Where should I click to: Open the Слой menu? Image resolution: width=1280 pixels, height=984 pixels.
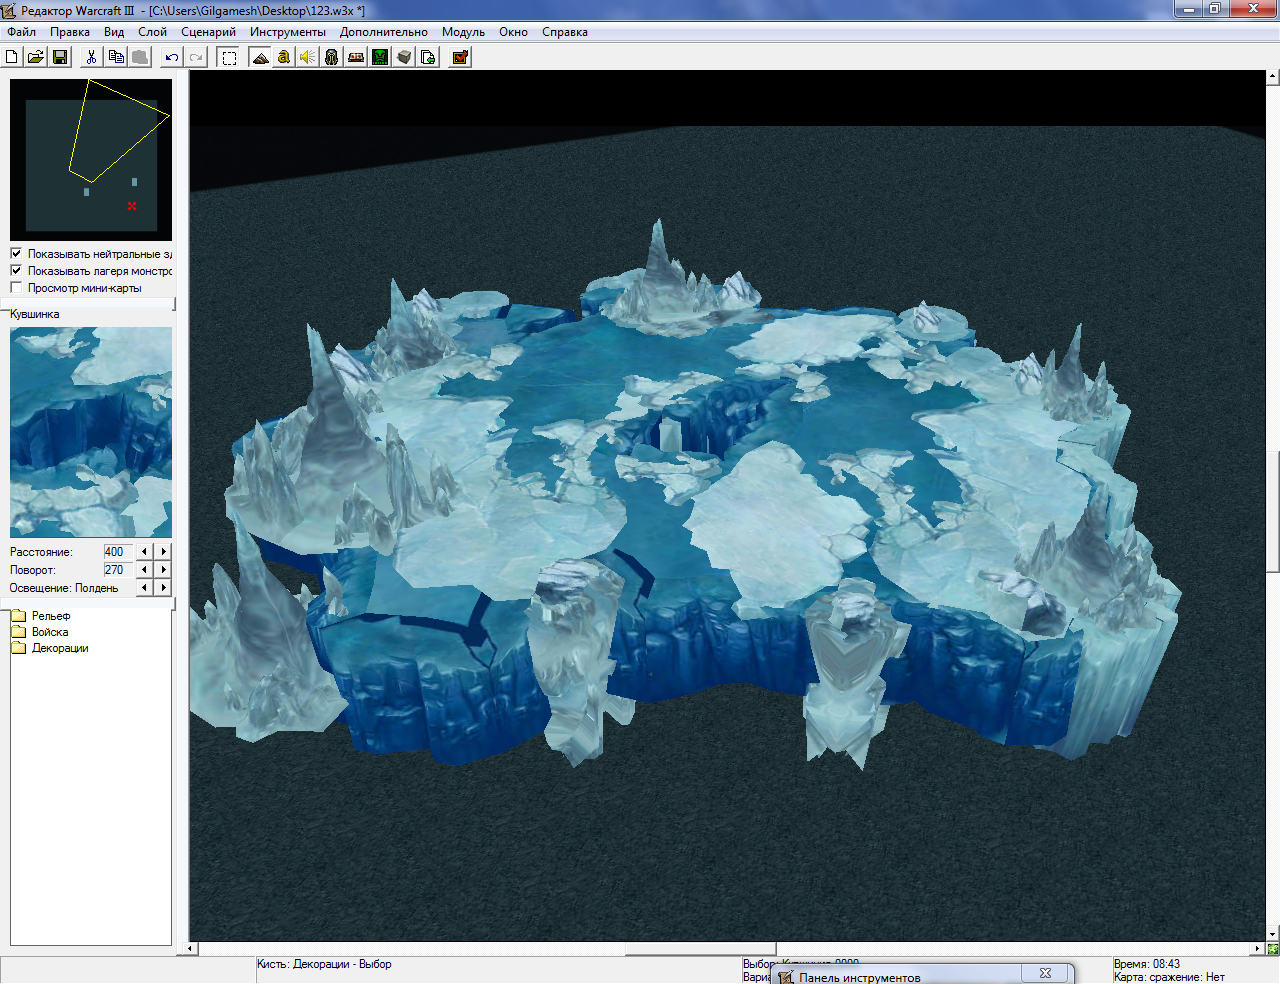153,32
